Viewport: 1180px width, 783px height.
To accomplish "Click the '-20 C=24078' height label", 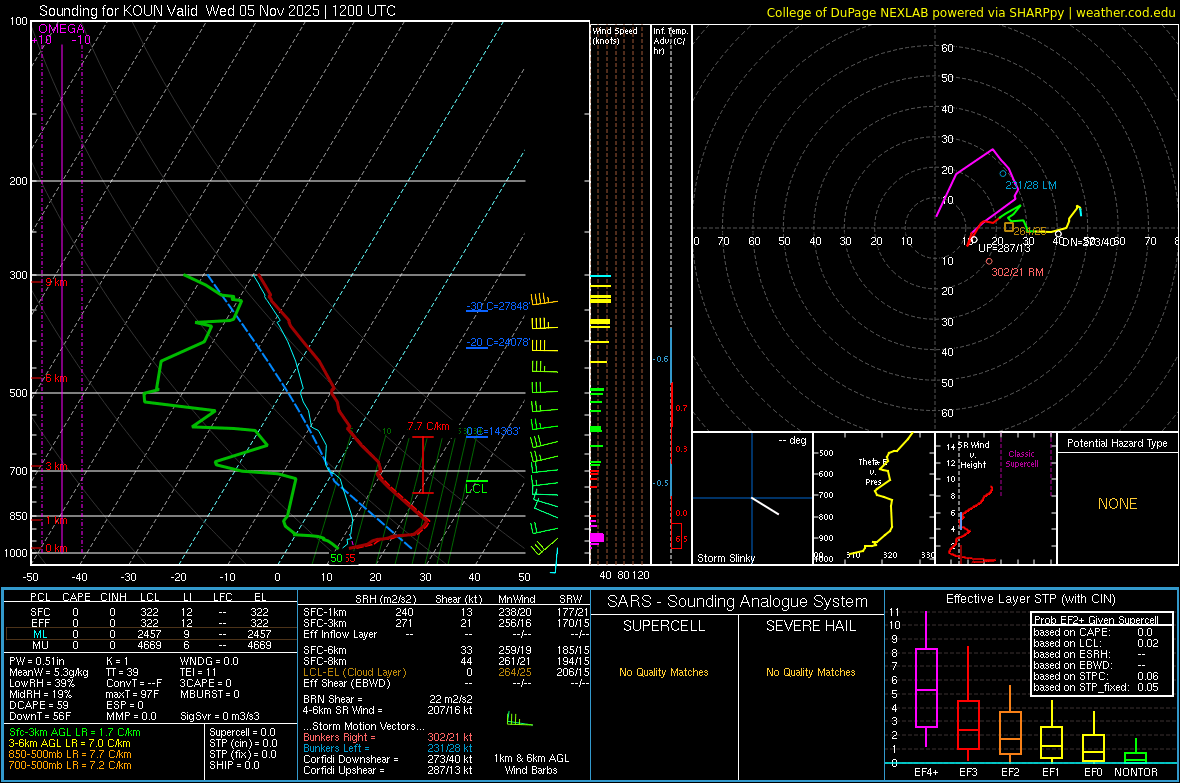I will 497,342.
